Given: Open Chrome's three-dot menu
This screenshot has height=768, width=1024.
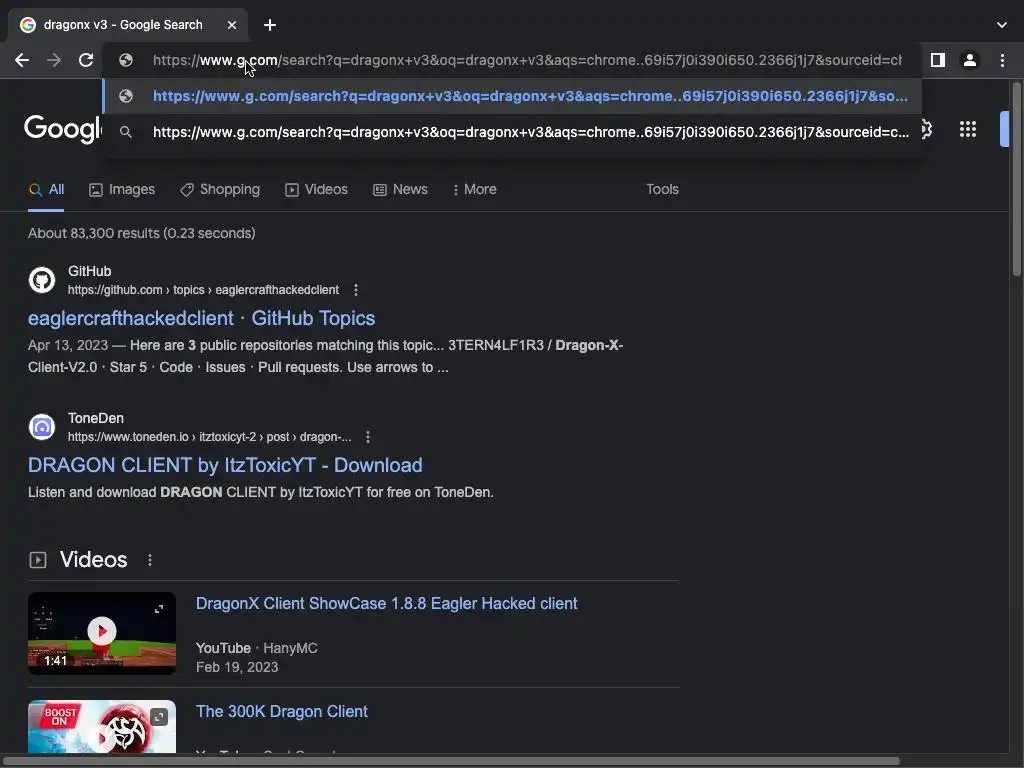Looking at the screenshot, I should coord(1002,60).
